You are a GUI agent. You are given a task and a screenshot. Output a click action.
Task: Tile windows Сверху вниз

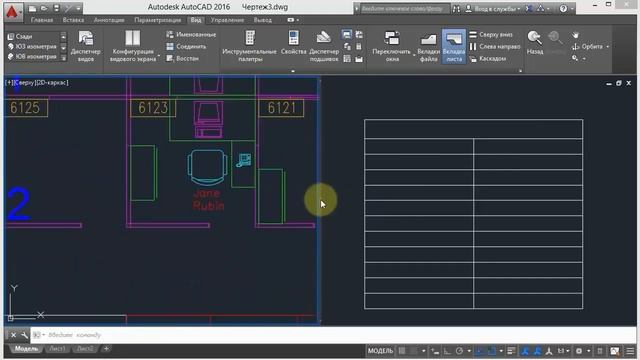pos(491,35)
